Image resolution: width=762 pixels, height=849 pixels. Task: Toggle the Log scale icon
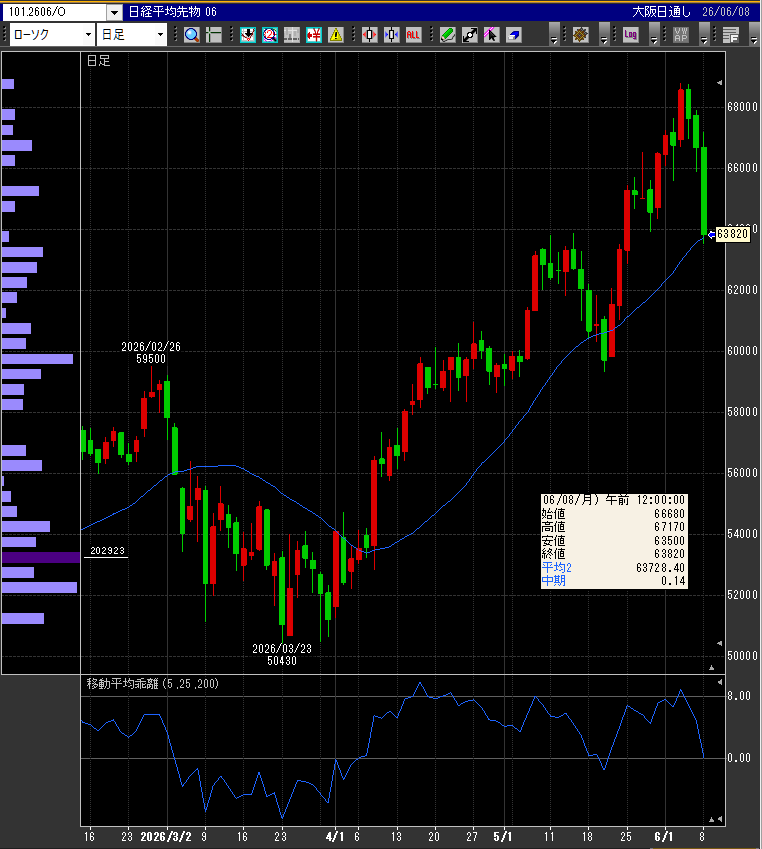pos(630,35)
